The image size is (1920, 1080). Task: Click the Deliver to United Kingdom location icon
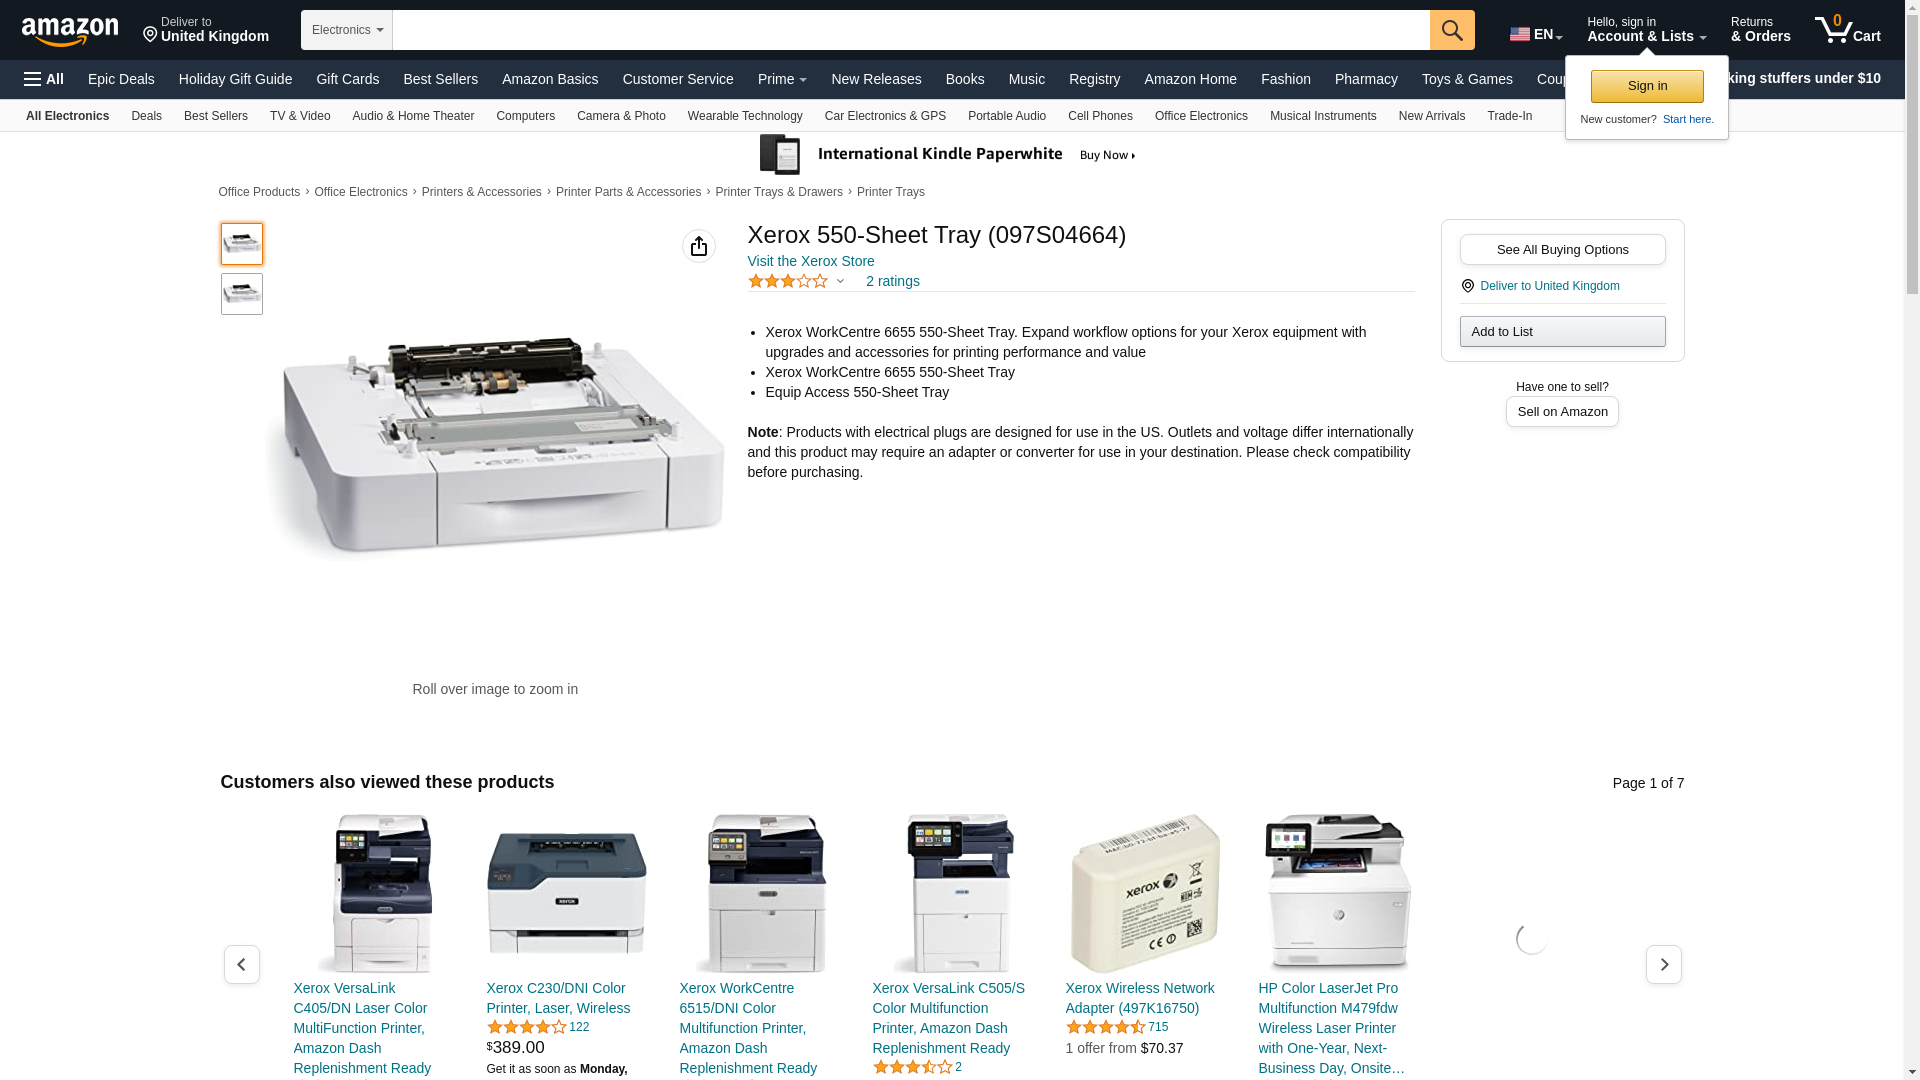(1468, 286)
